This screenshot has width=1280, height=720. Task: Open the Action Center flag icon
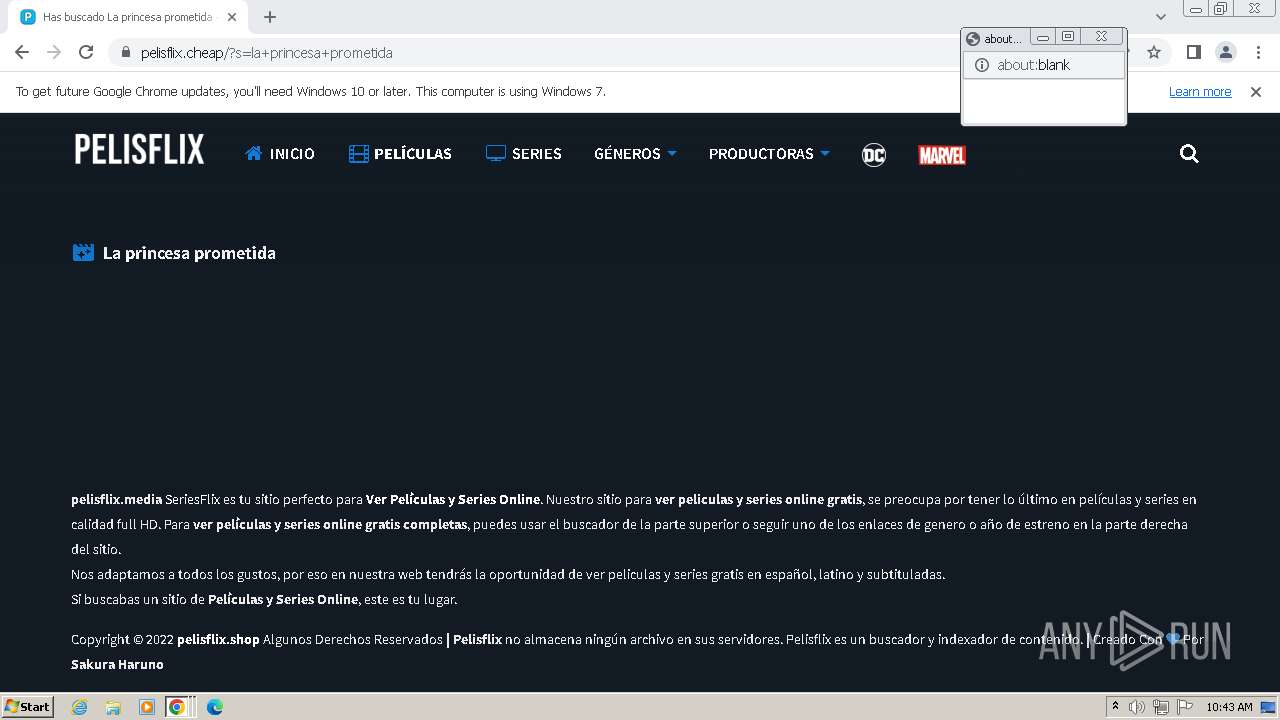click(x=1185, y=707)
